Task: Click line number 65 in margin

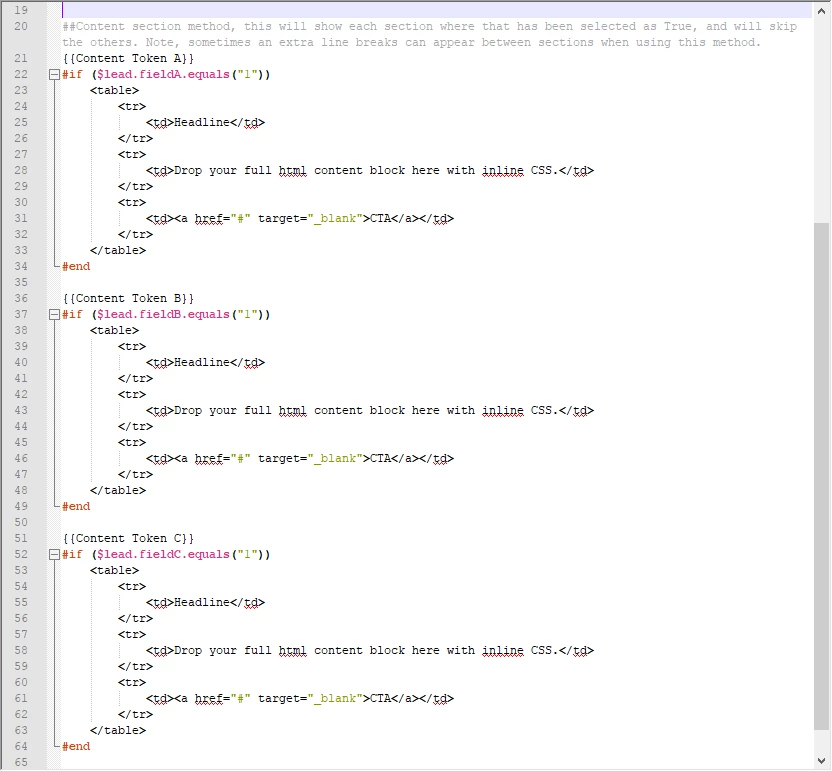Action: coord(21,762)
